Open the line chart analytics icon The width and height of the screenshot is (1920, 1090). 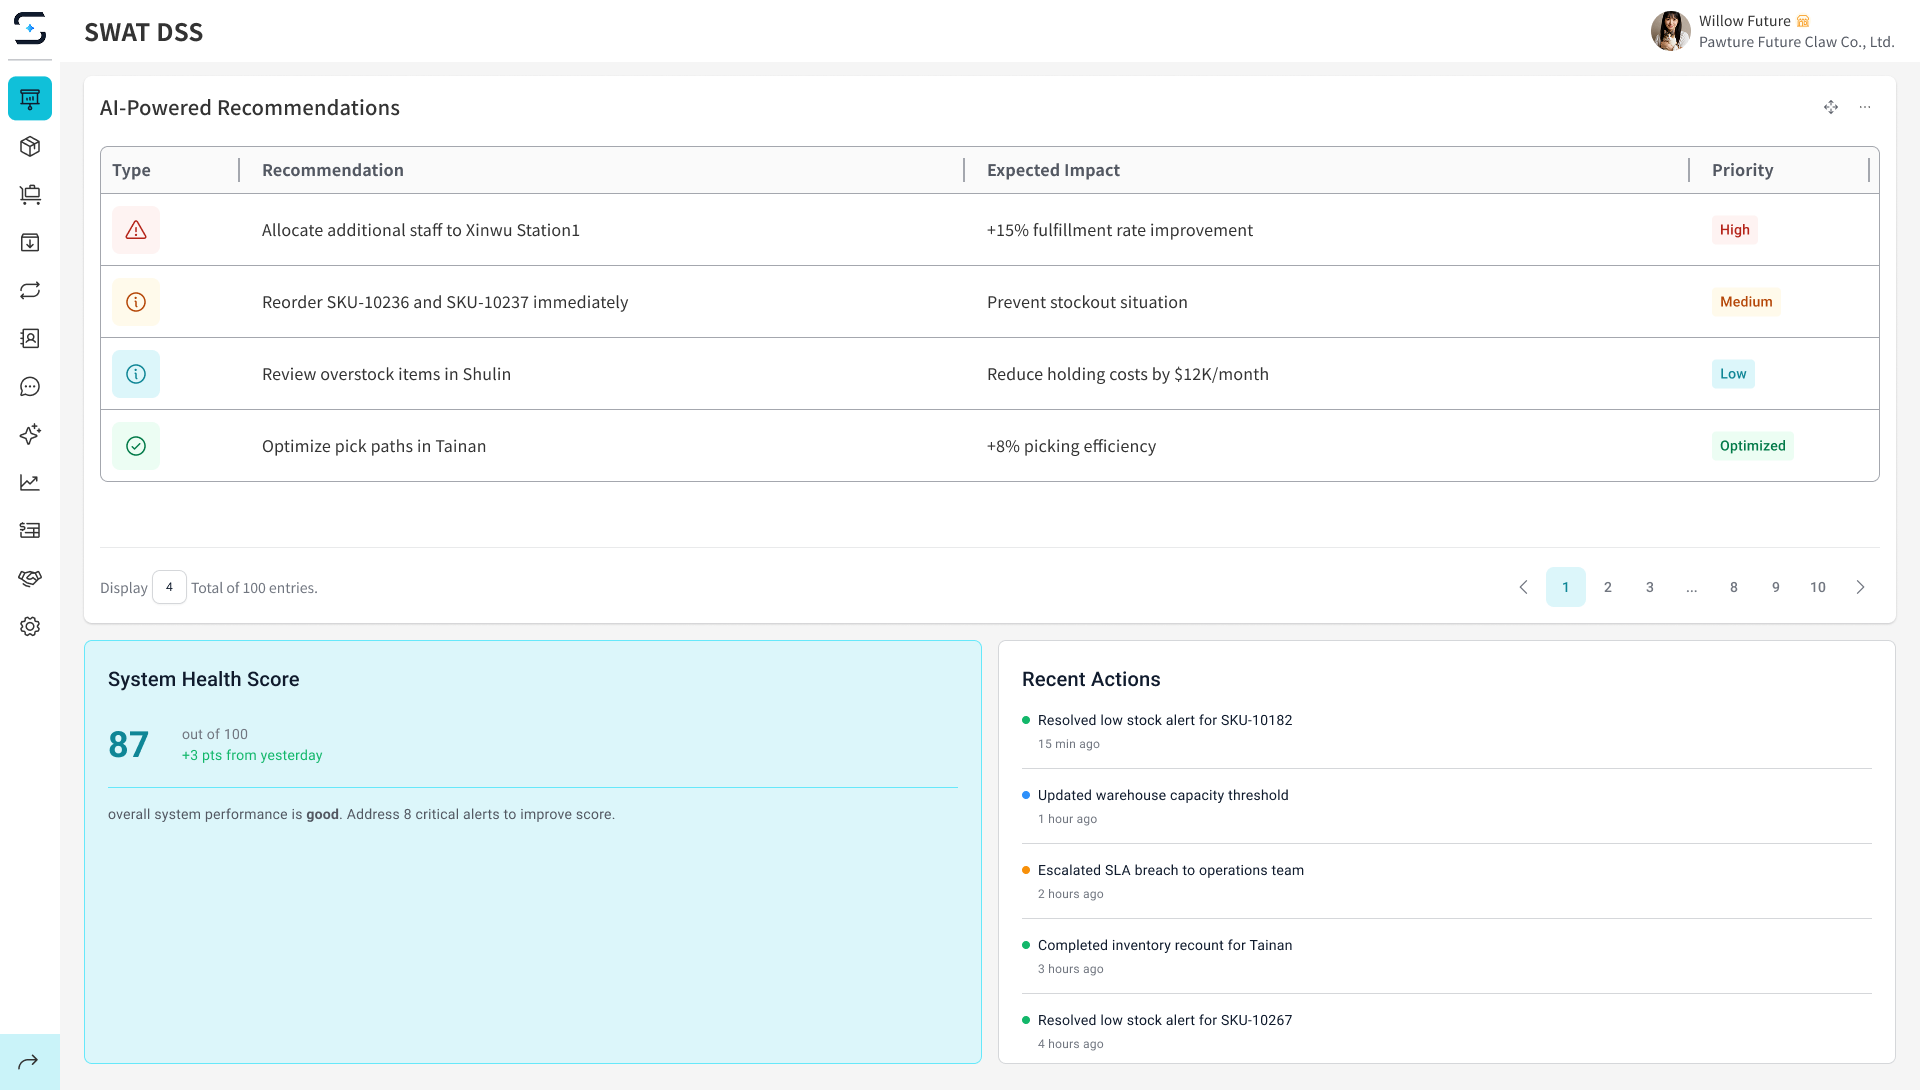coord(30,483)
